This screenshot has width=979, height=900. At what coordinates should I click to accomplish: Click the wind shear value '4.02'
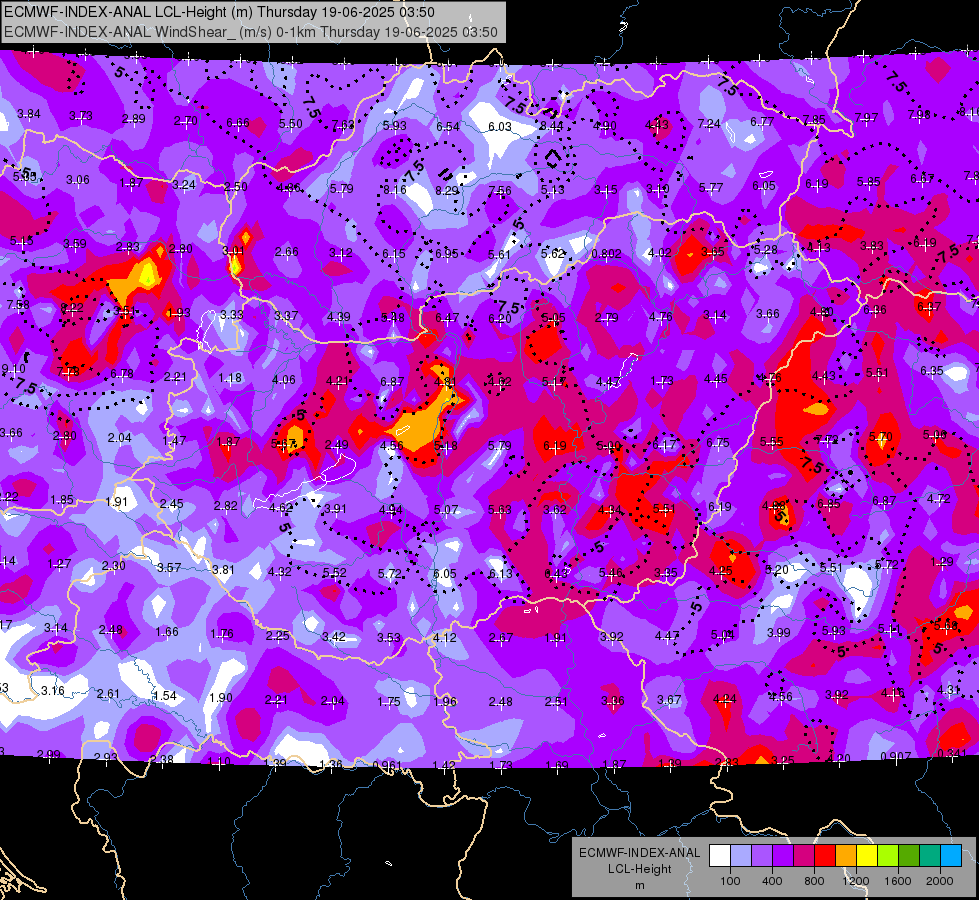click(660, 253)
